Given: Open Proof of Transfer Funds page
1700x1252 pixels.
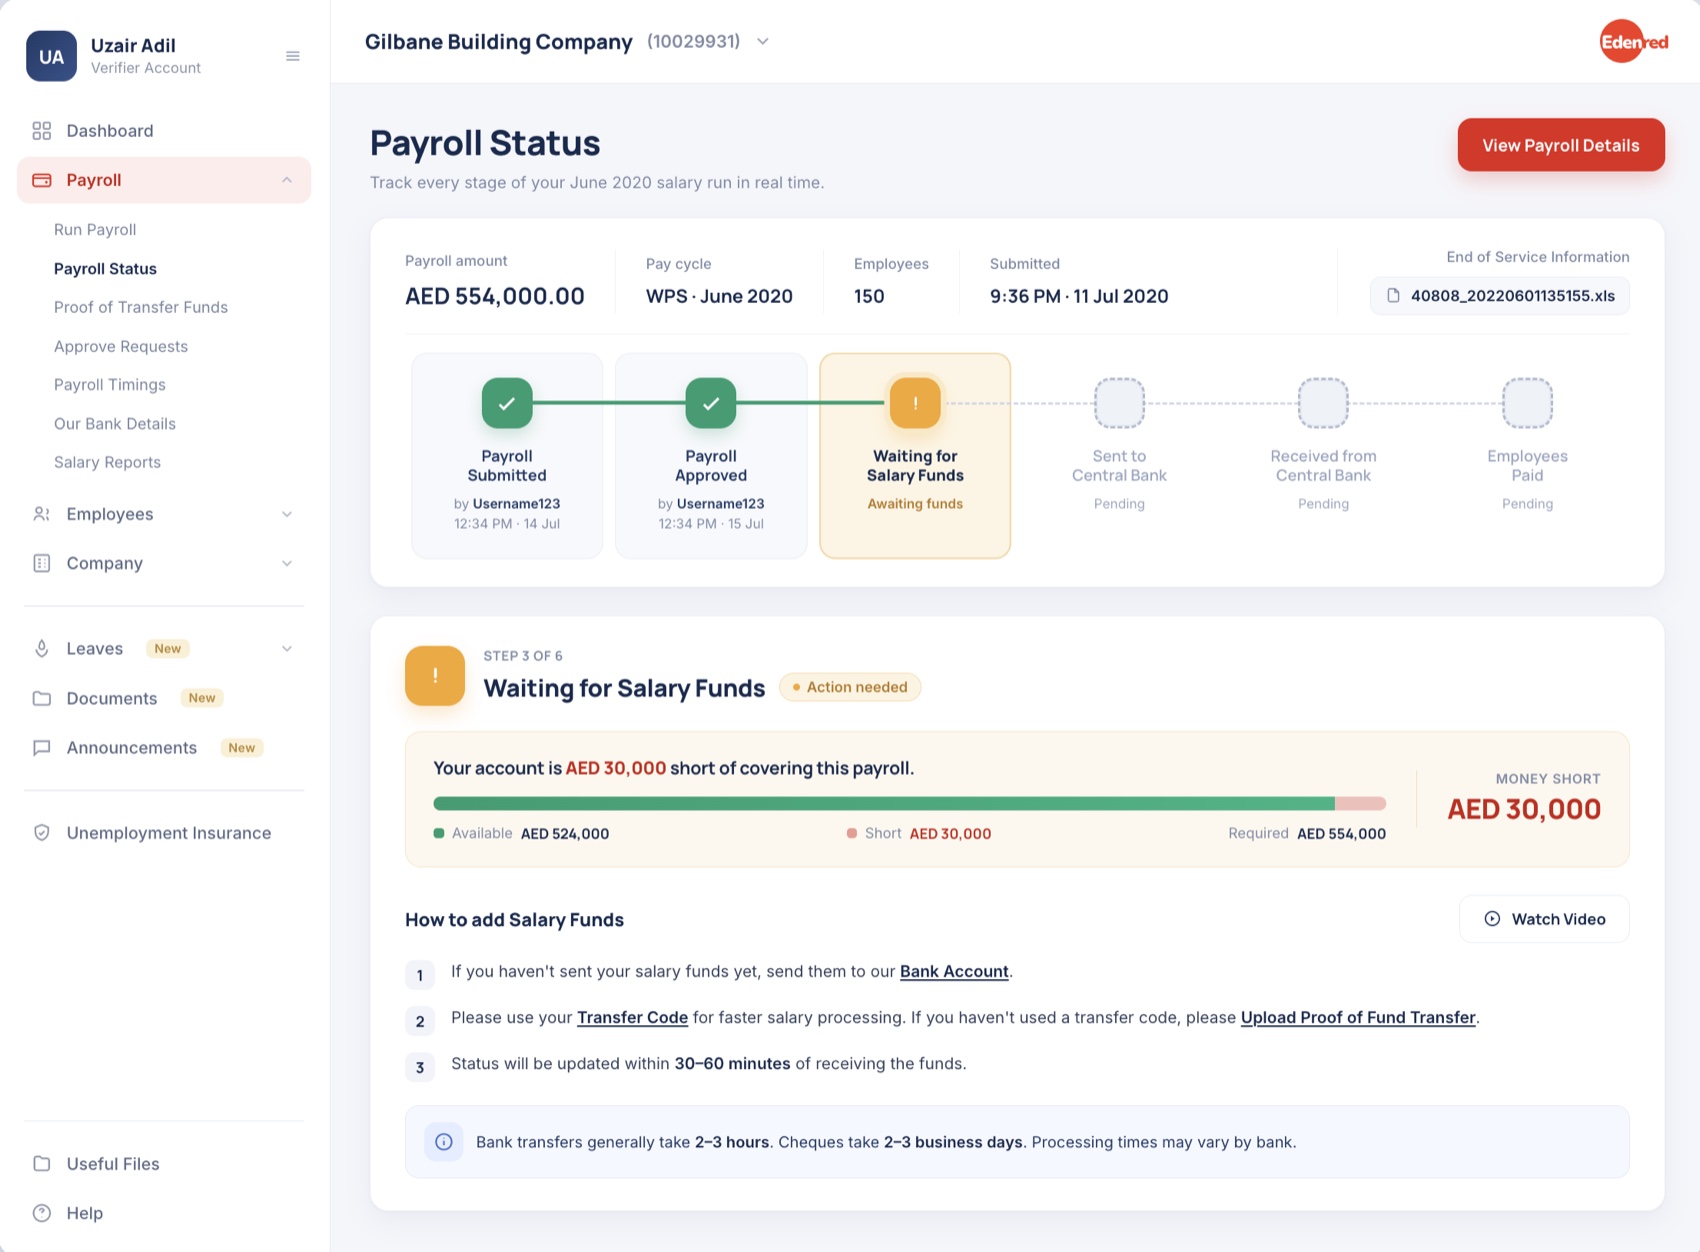Looking at the screenshot, I should point(141,307).
